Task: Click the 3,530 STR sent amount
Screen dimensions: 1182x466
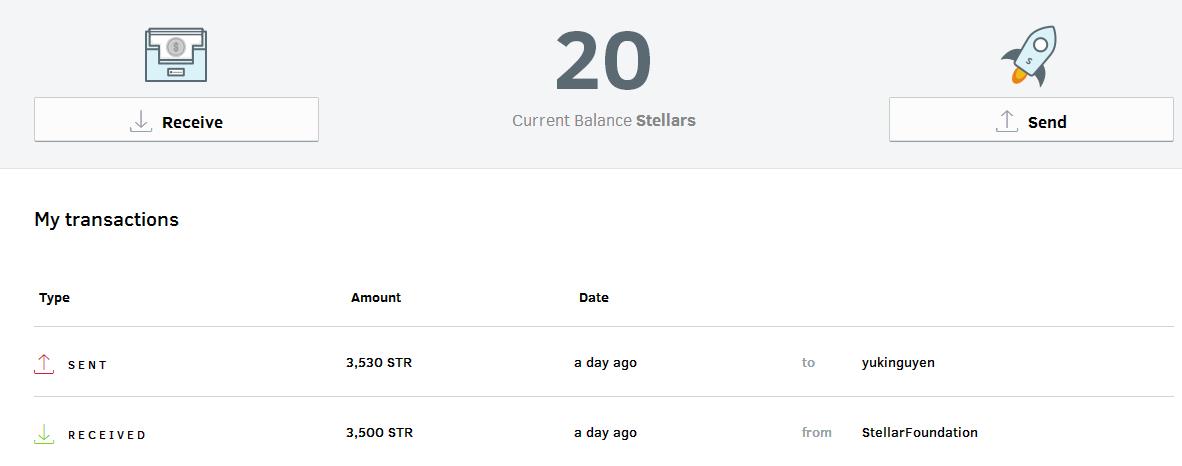Action: click(x=379, y=363)
